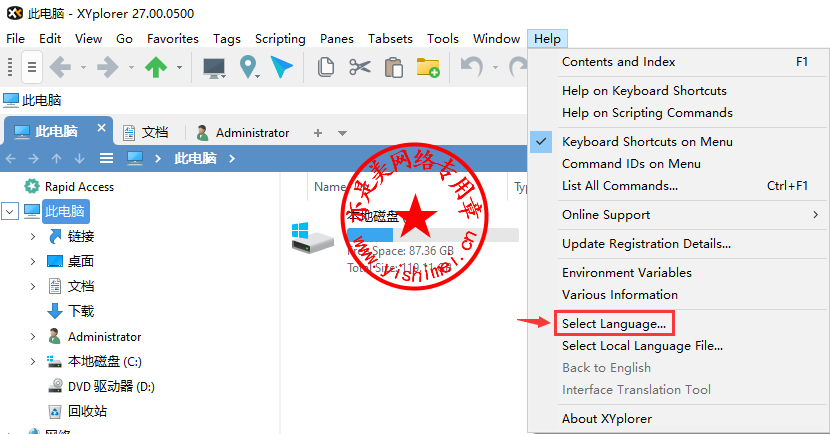
Task: Switch to the 文档 tab
Action: [x=146, y=132]
